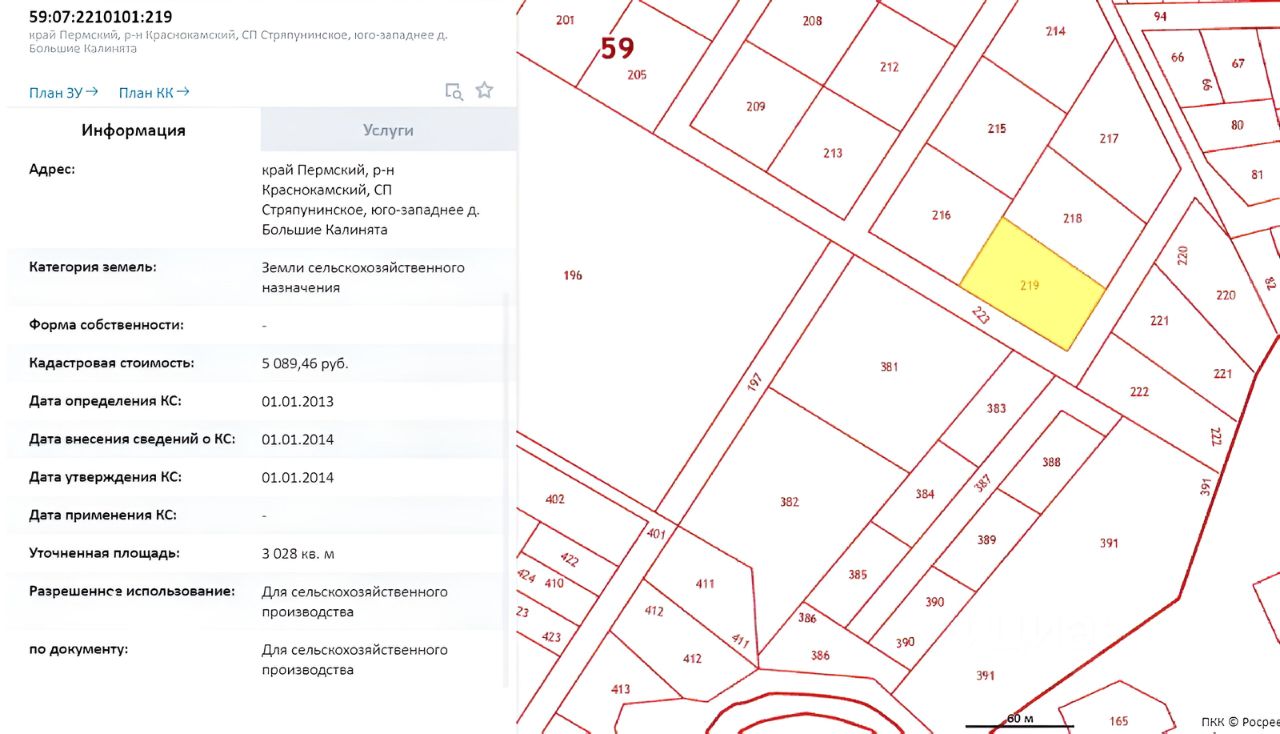The height and width of the screenshot is (734, 1280).
Task: Select parcel 384 on the map
Action: coord(924,493)
